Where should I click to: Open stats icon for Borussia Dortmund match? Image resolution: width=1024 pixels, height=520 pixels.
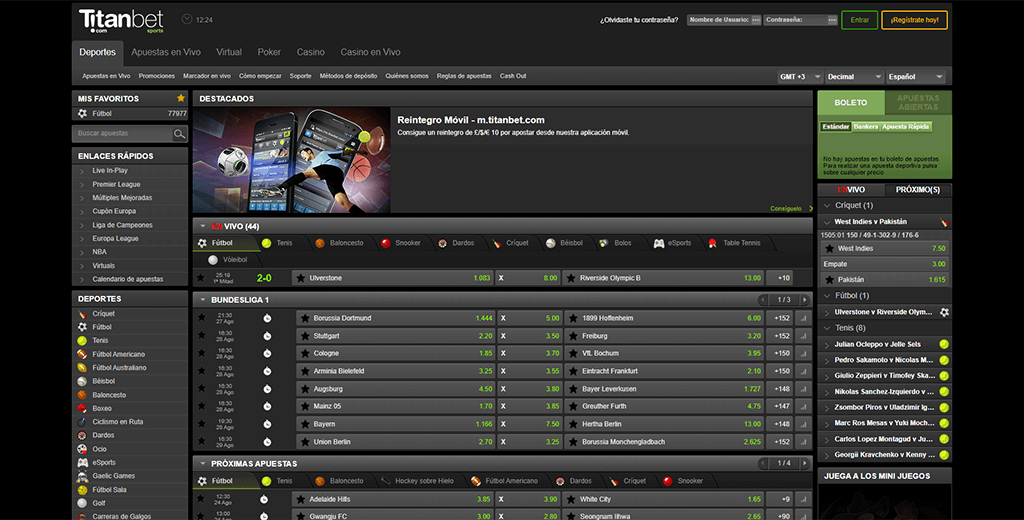click(x=803, y=318)
